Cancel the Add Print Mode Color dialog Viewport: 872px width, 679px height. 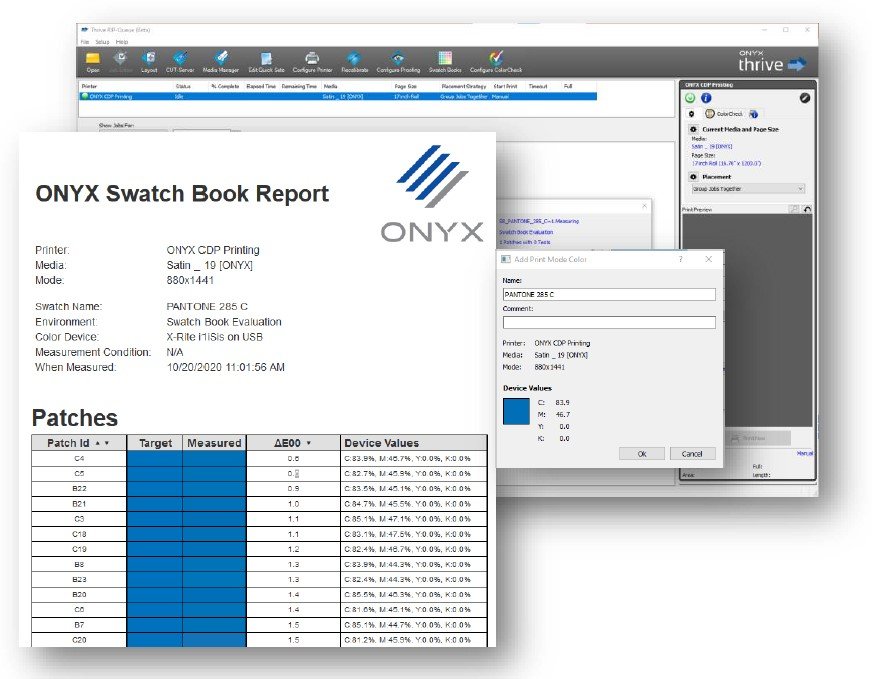(692, 454)
